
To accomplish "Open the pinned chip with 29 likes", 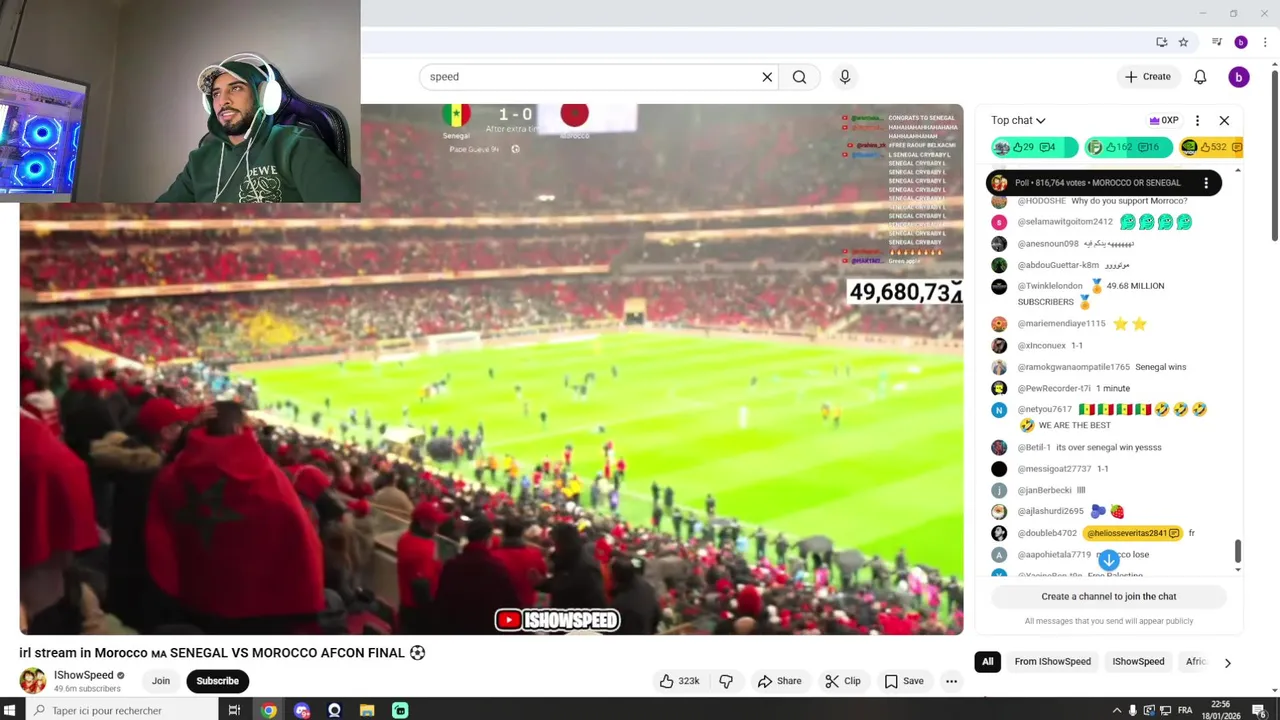I will (x=1034, y=148).
